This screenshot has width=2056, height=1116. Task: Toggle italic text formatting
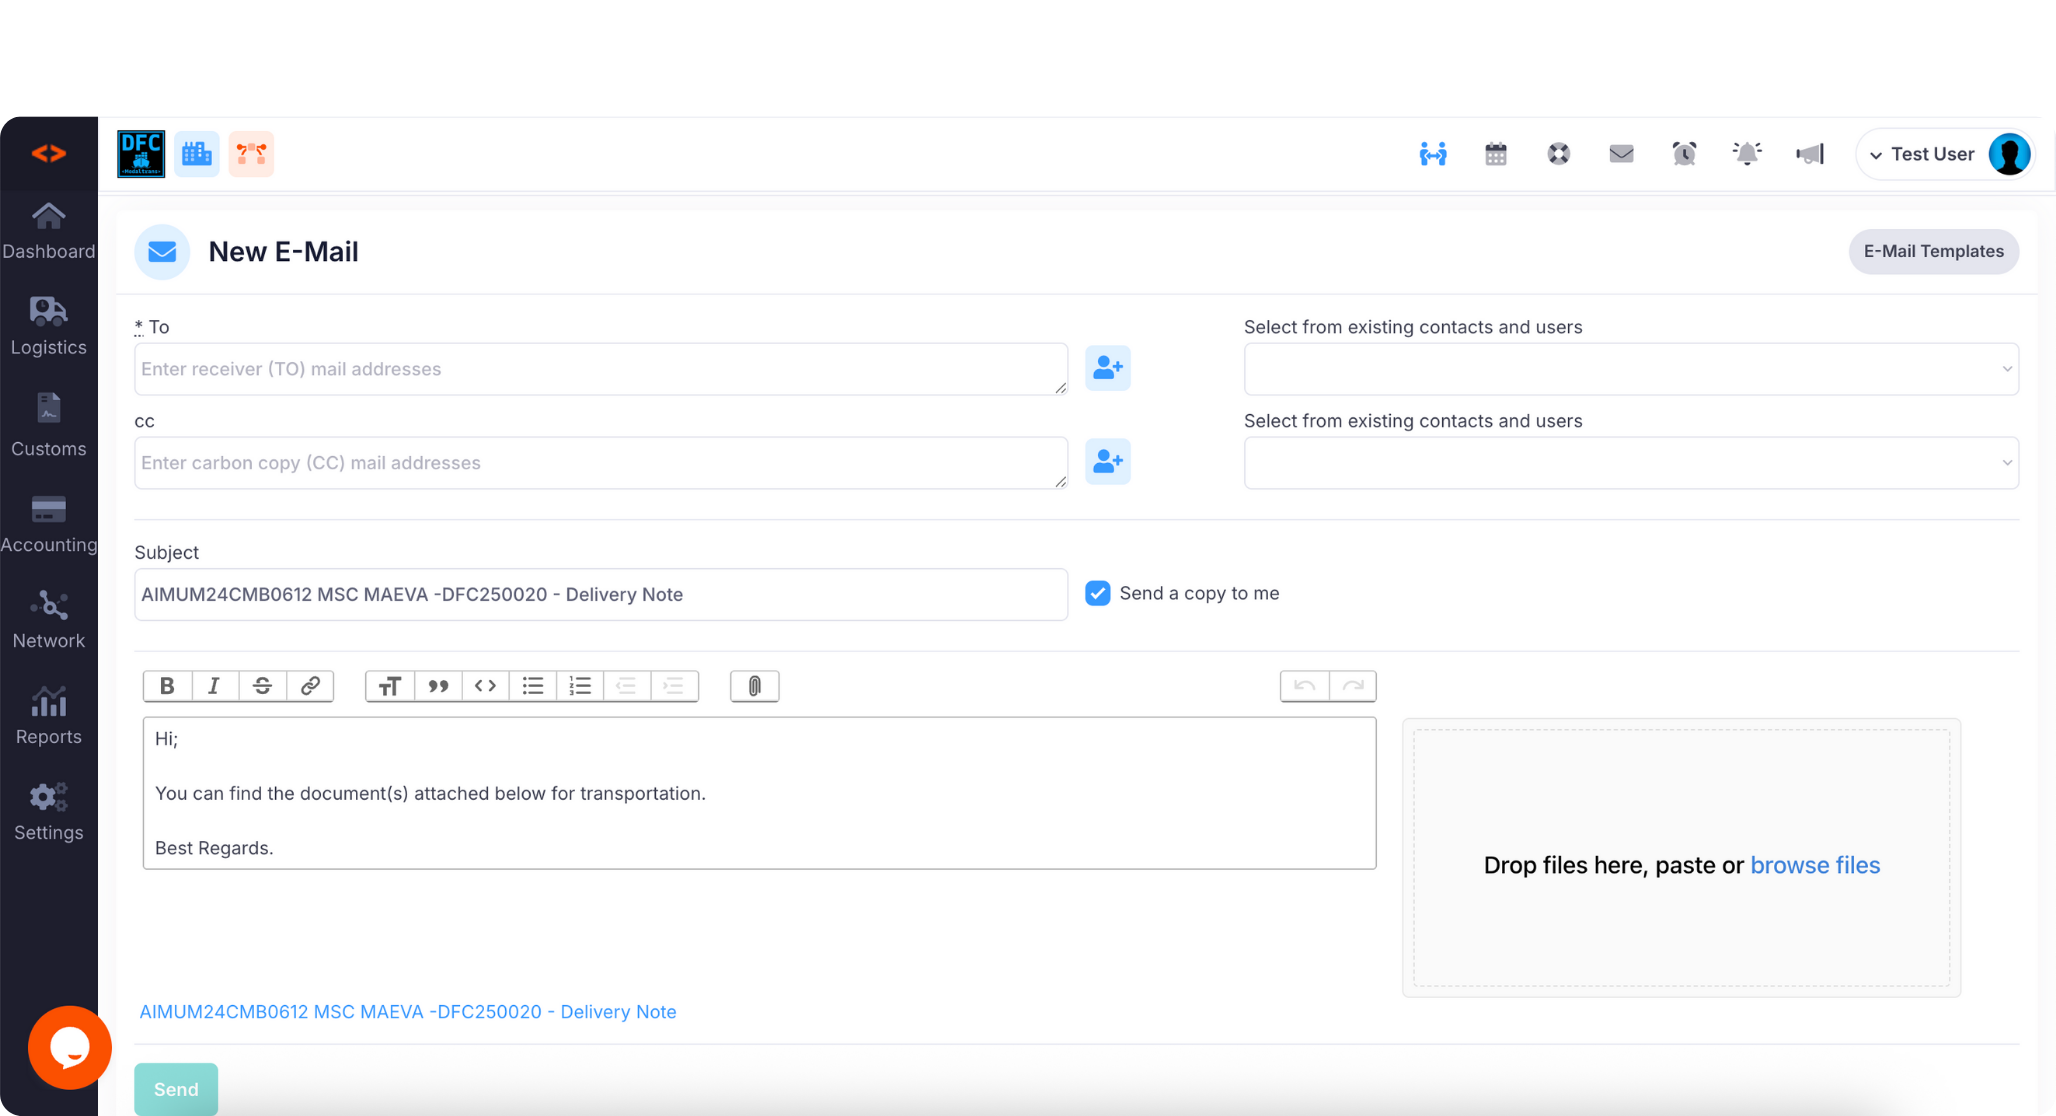pyautogui.click(x=214, y=686)
